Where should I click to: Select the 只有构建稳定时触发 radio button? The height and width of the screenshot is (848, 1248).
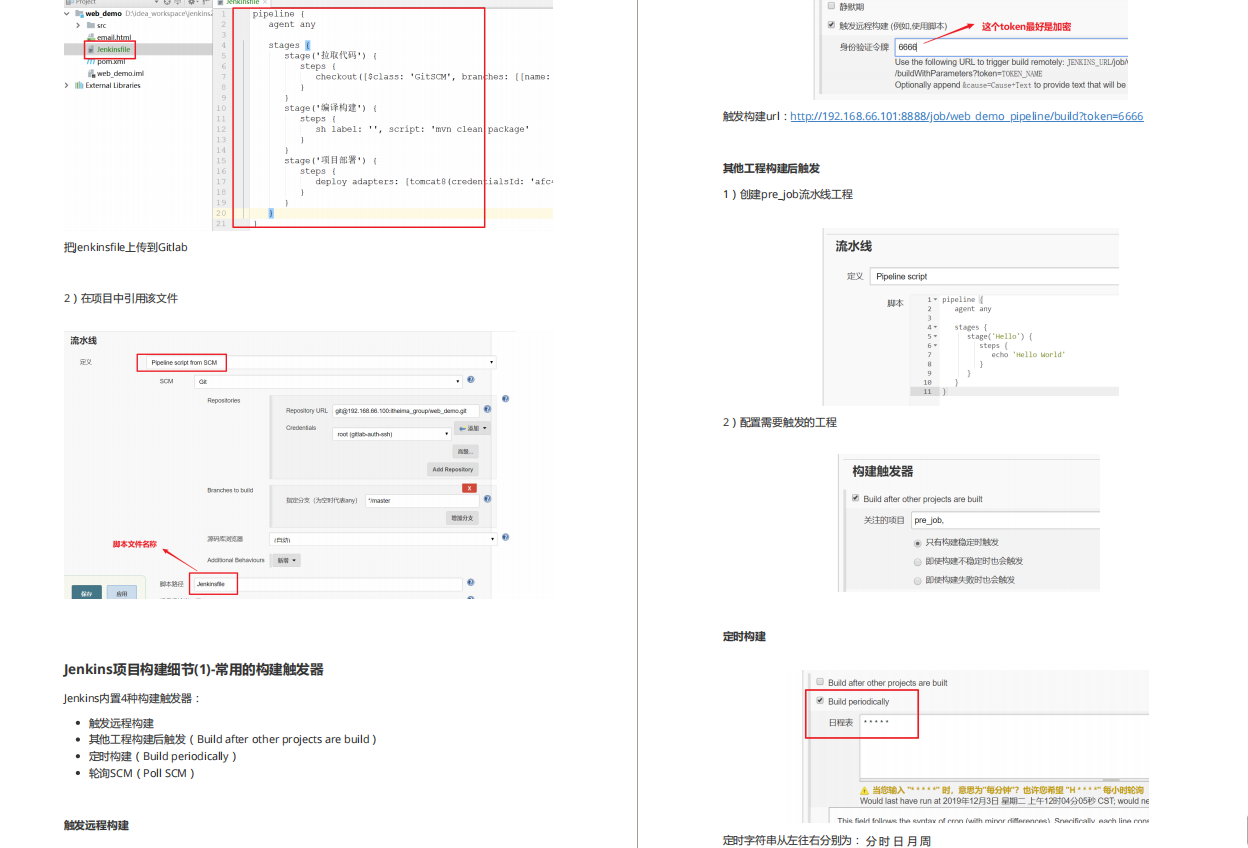(917, 542)
